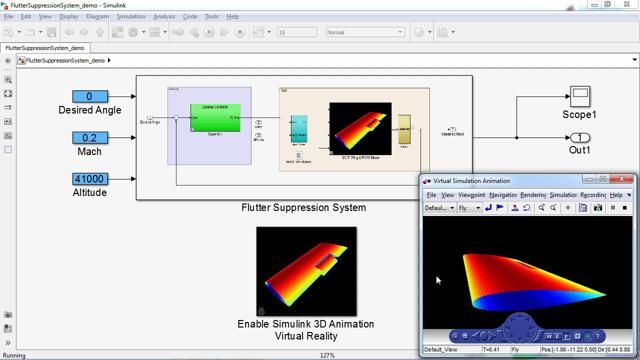Image resolution: width=640 pixels, height=360 pixels.
Task: Stop the Simulink simulation
Action: click(240, 32)
